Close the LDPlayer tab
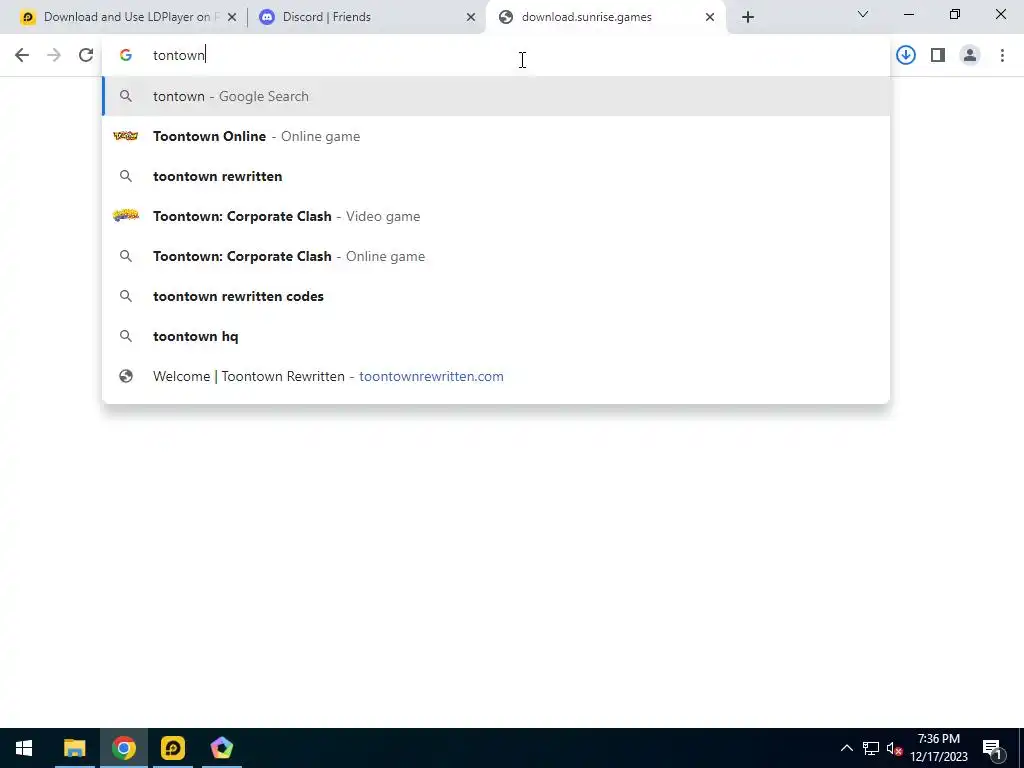This screenshot has width=1024, height=768. click(x=232, y=17)
